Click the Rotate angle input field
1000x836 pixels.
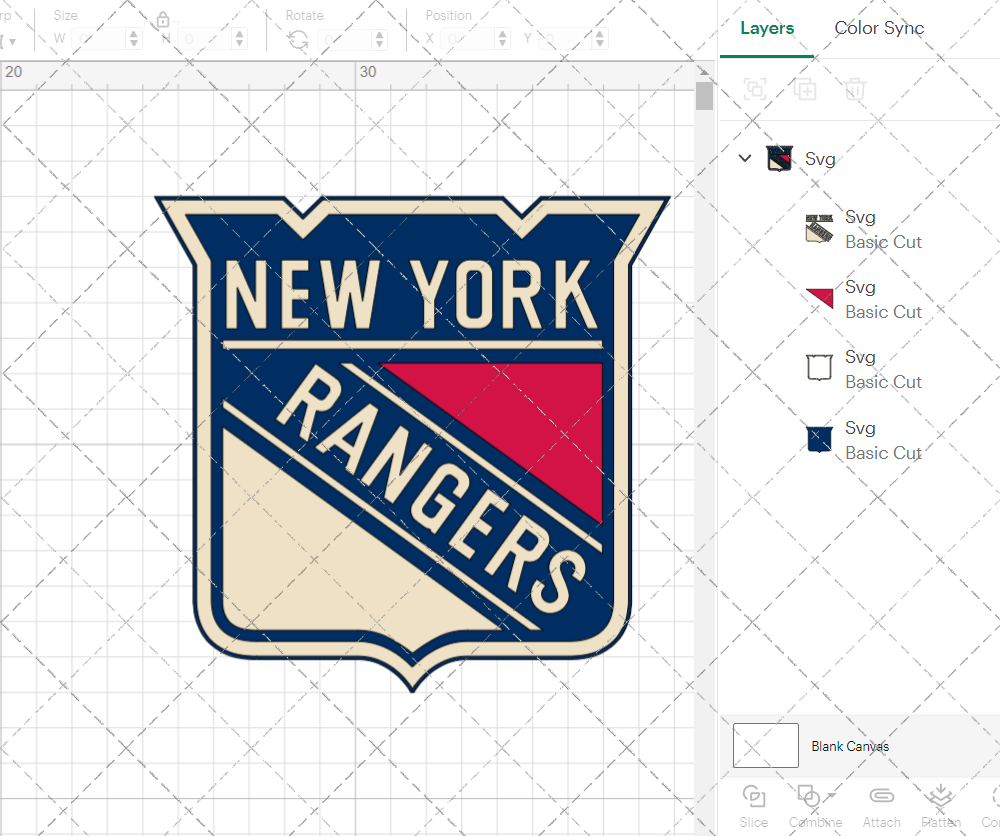pyautogui.click(x=345, y=39)
